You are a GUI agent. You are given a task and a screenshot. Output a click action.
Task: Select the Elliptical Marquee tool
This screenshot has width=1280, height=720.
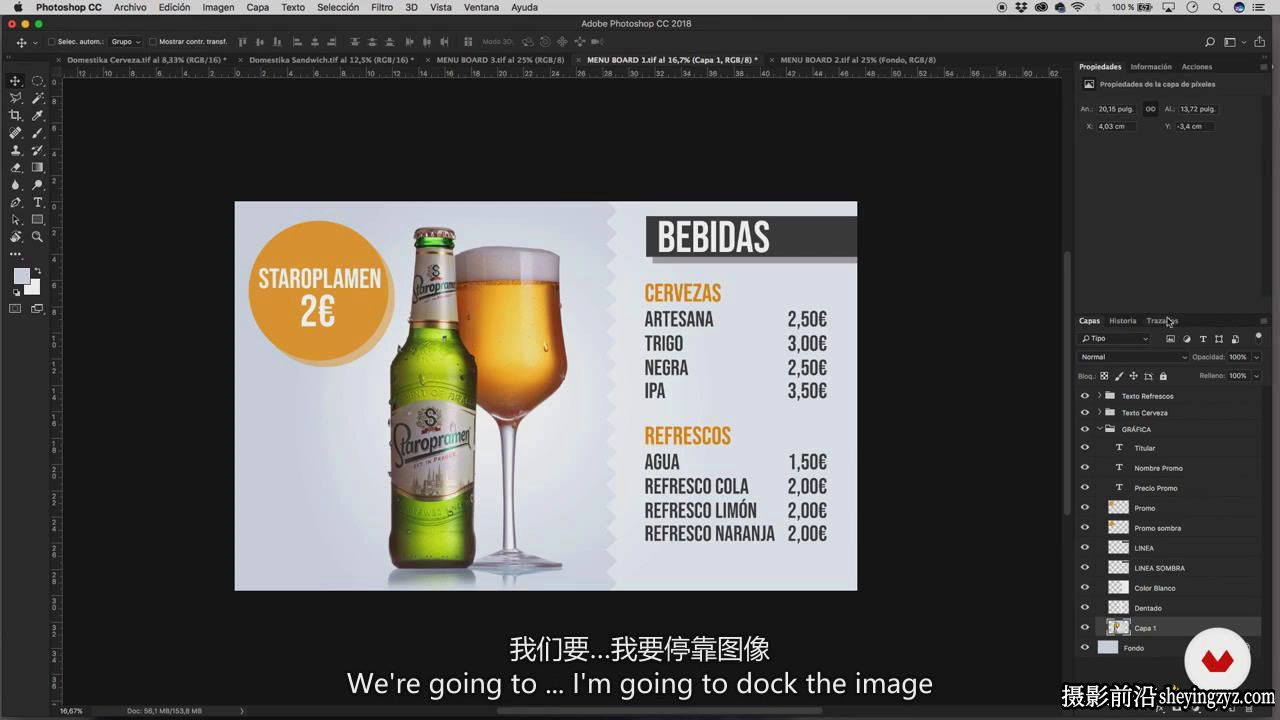tap(37, 81)
